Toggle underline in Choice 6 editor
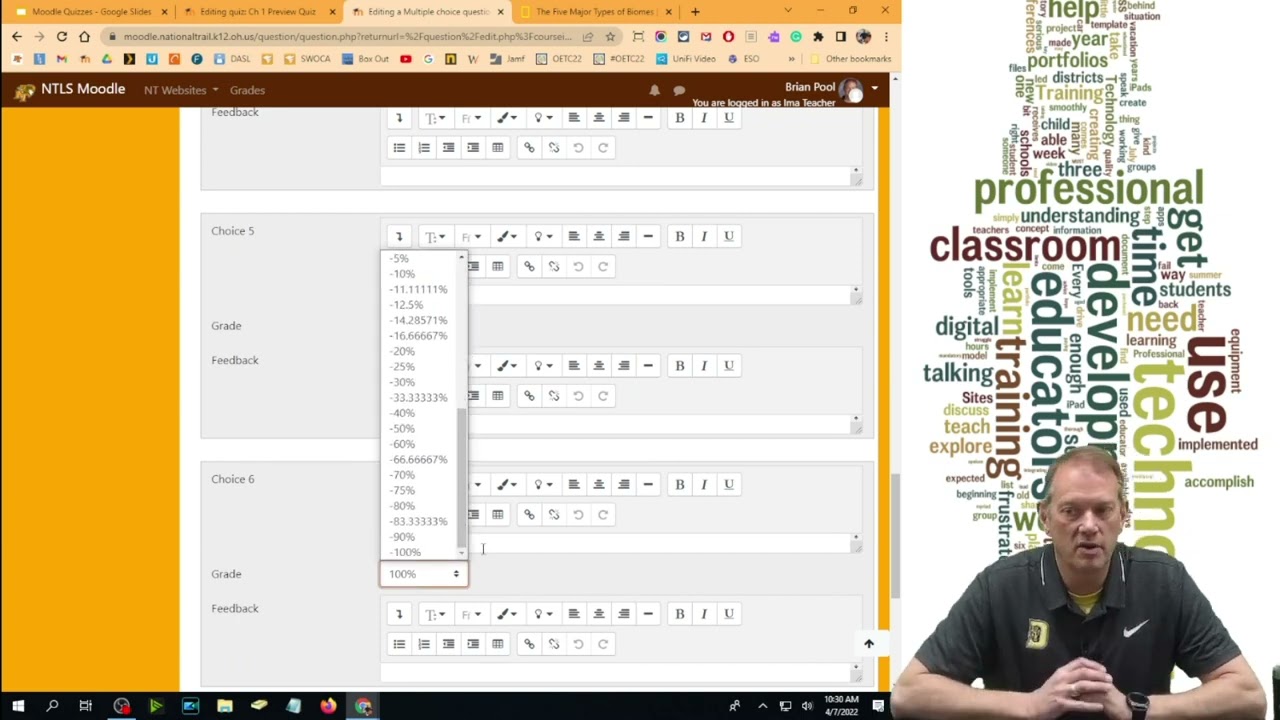This screenshot has height=720, width=1280. [x=729, y=484]
